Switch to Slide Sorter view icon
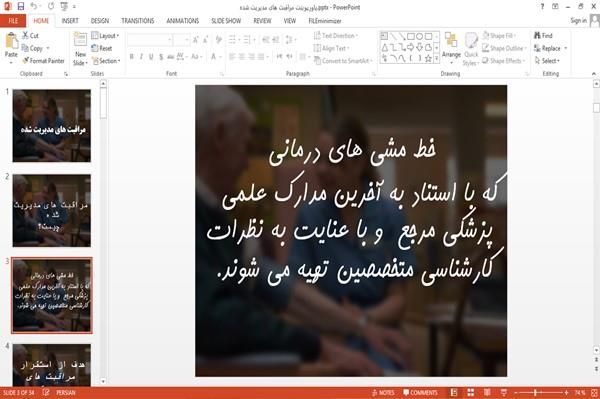The width and height of the screenshot is (600, 399). 471,392
